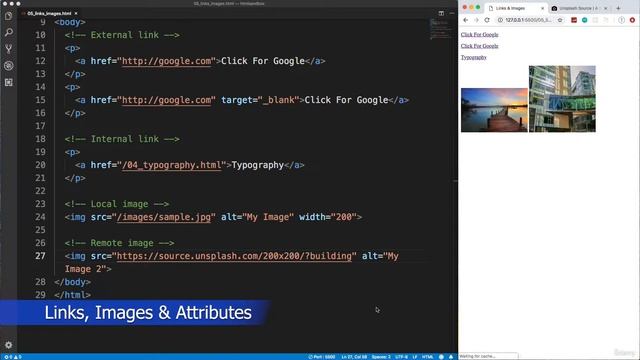Click the /04_typography.html path on line 20
640x360 pixels.
coord(171,165)
